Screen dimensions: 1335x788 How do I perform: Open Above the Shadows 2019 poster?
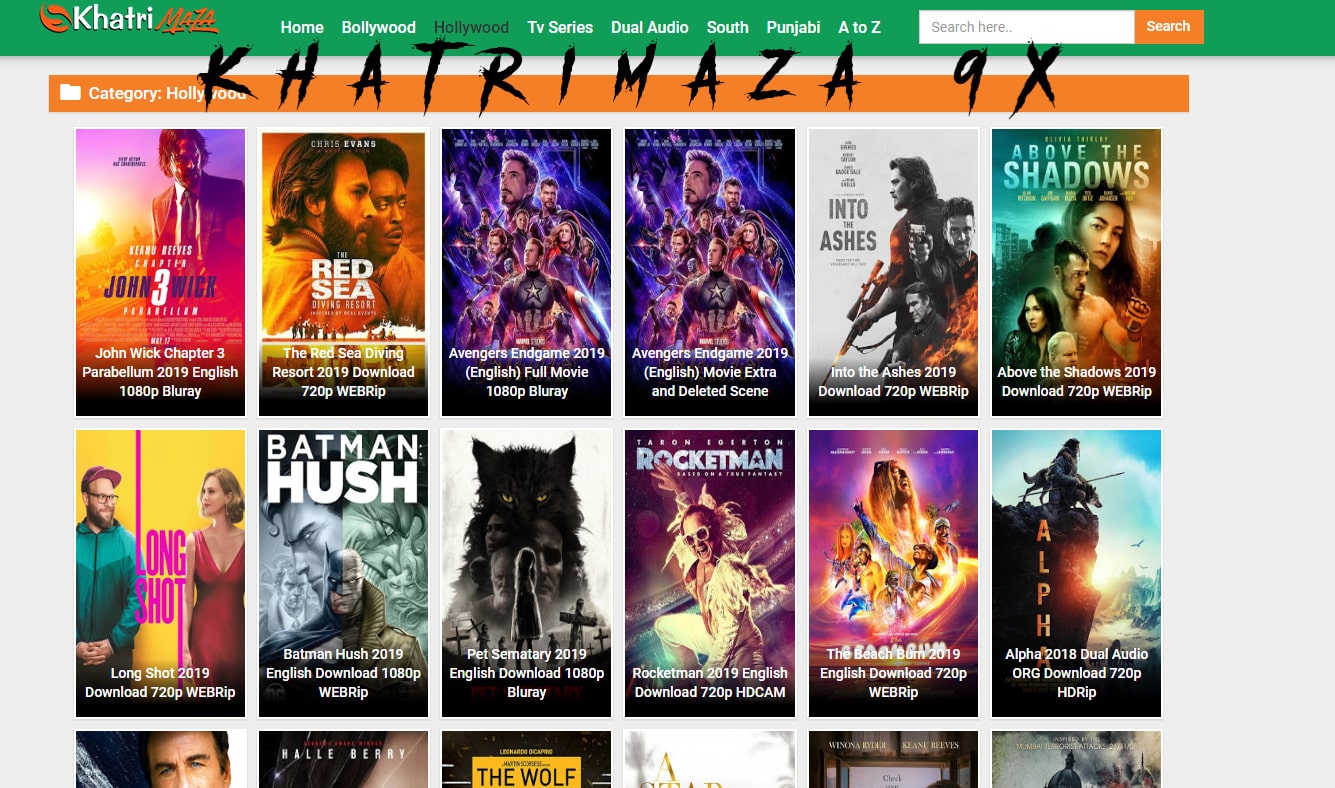1076,272
